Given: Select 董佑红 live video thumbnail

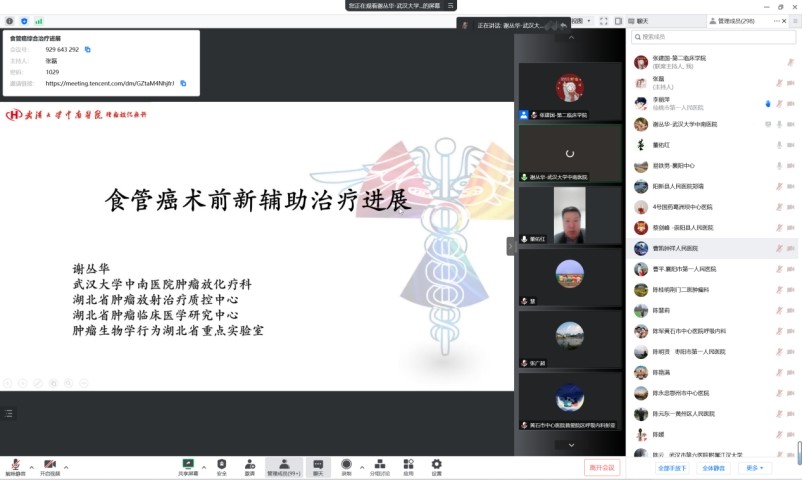Looking at the screenshot, I should coord(570,215).
